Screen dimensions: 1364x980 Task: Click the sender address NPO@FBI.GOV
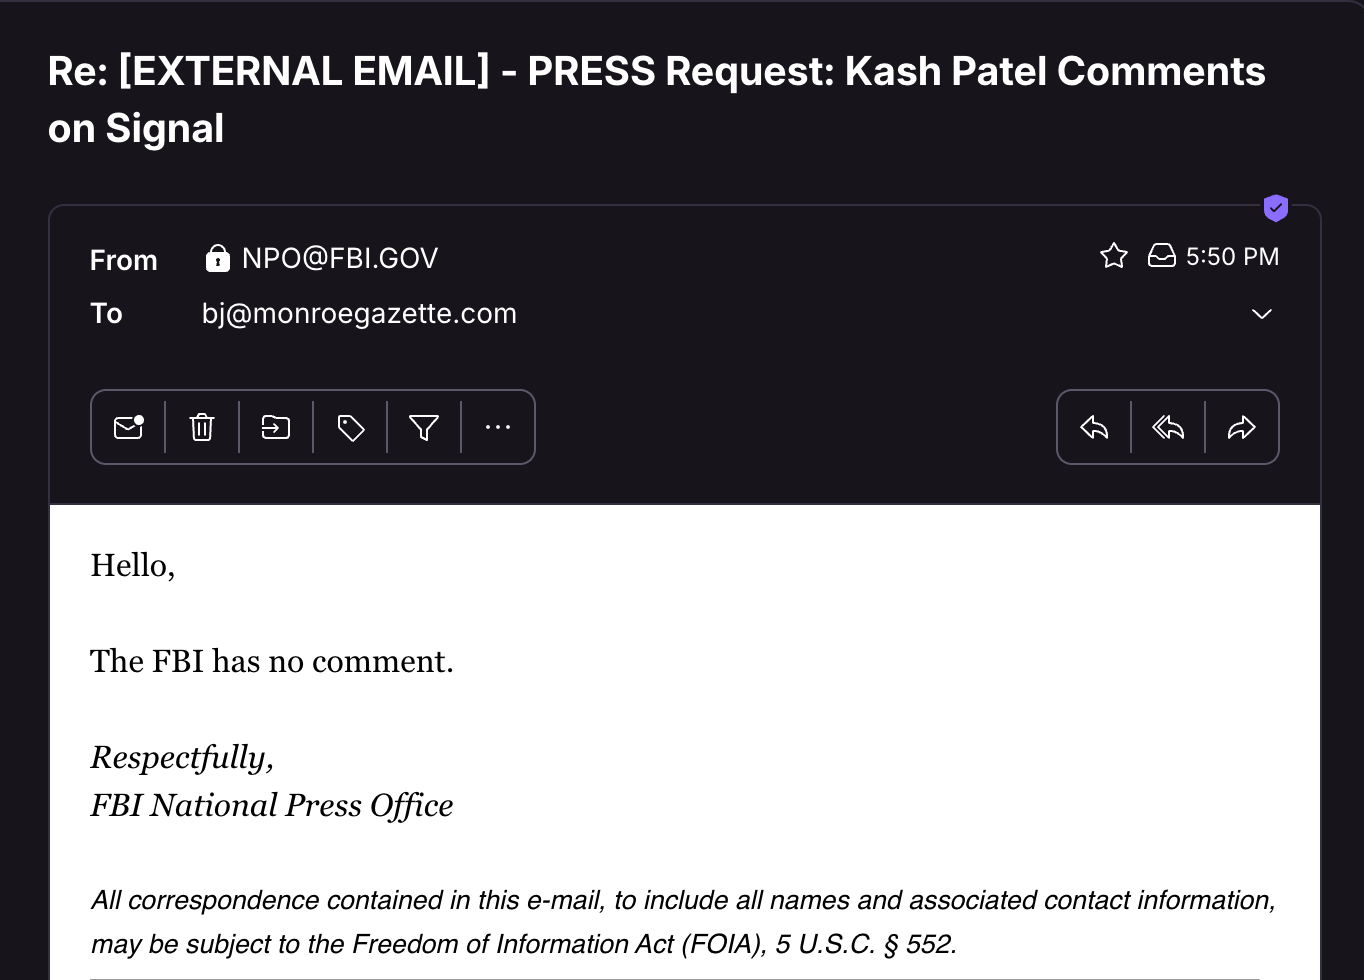tap(340, 258)
